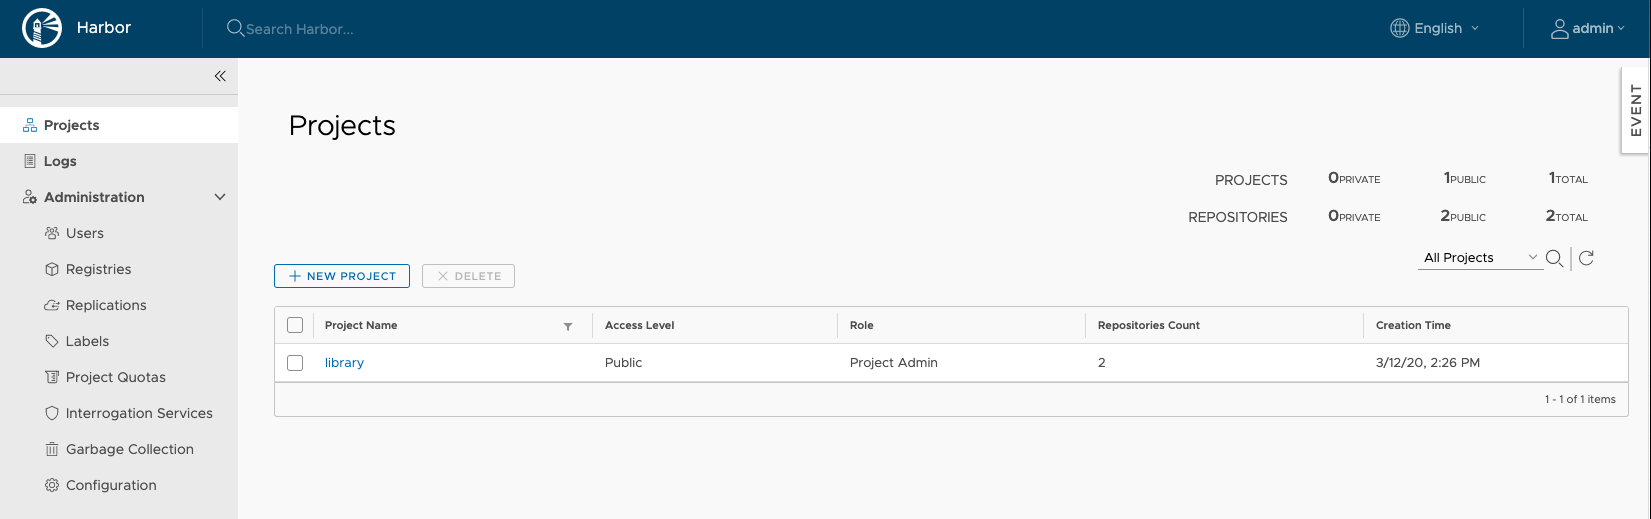
Task: Open the All Projects filter dropdown
Action: (x=1480, y=258)
